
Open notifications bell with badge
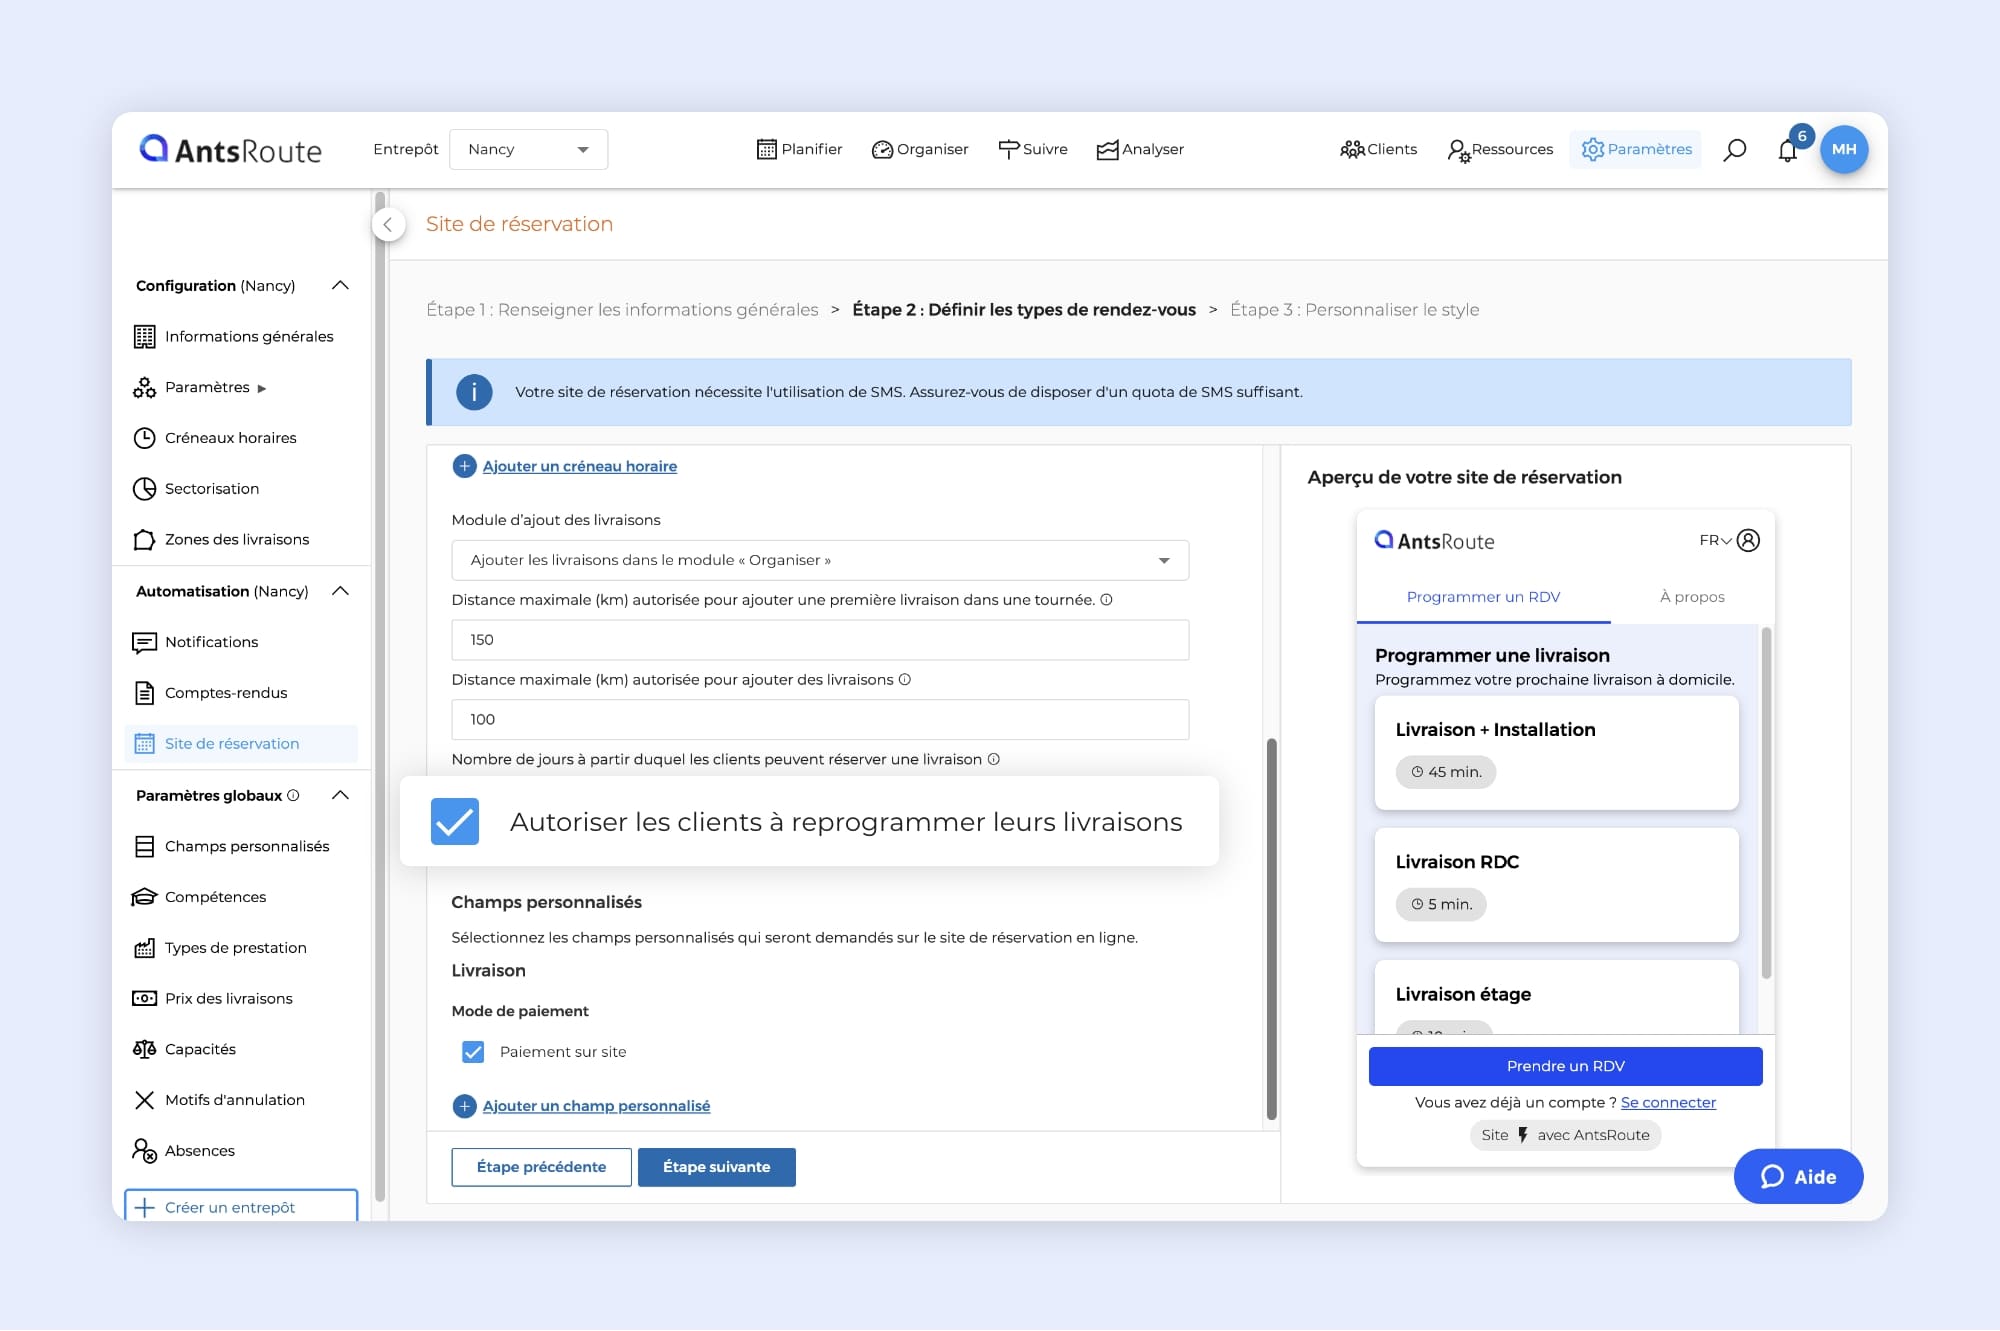1788,151
